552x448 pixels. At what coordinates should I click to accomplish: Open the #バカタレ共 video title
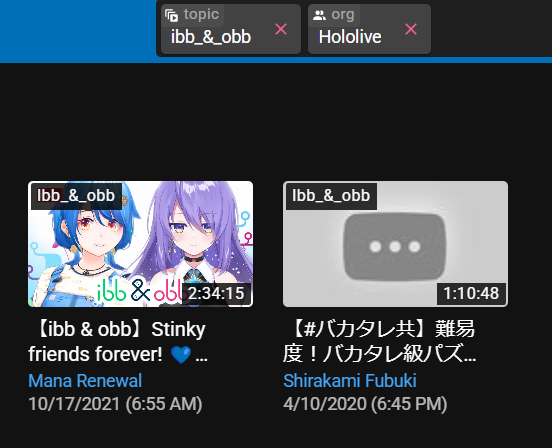click(x=380, y=342)
